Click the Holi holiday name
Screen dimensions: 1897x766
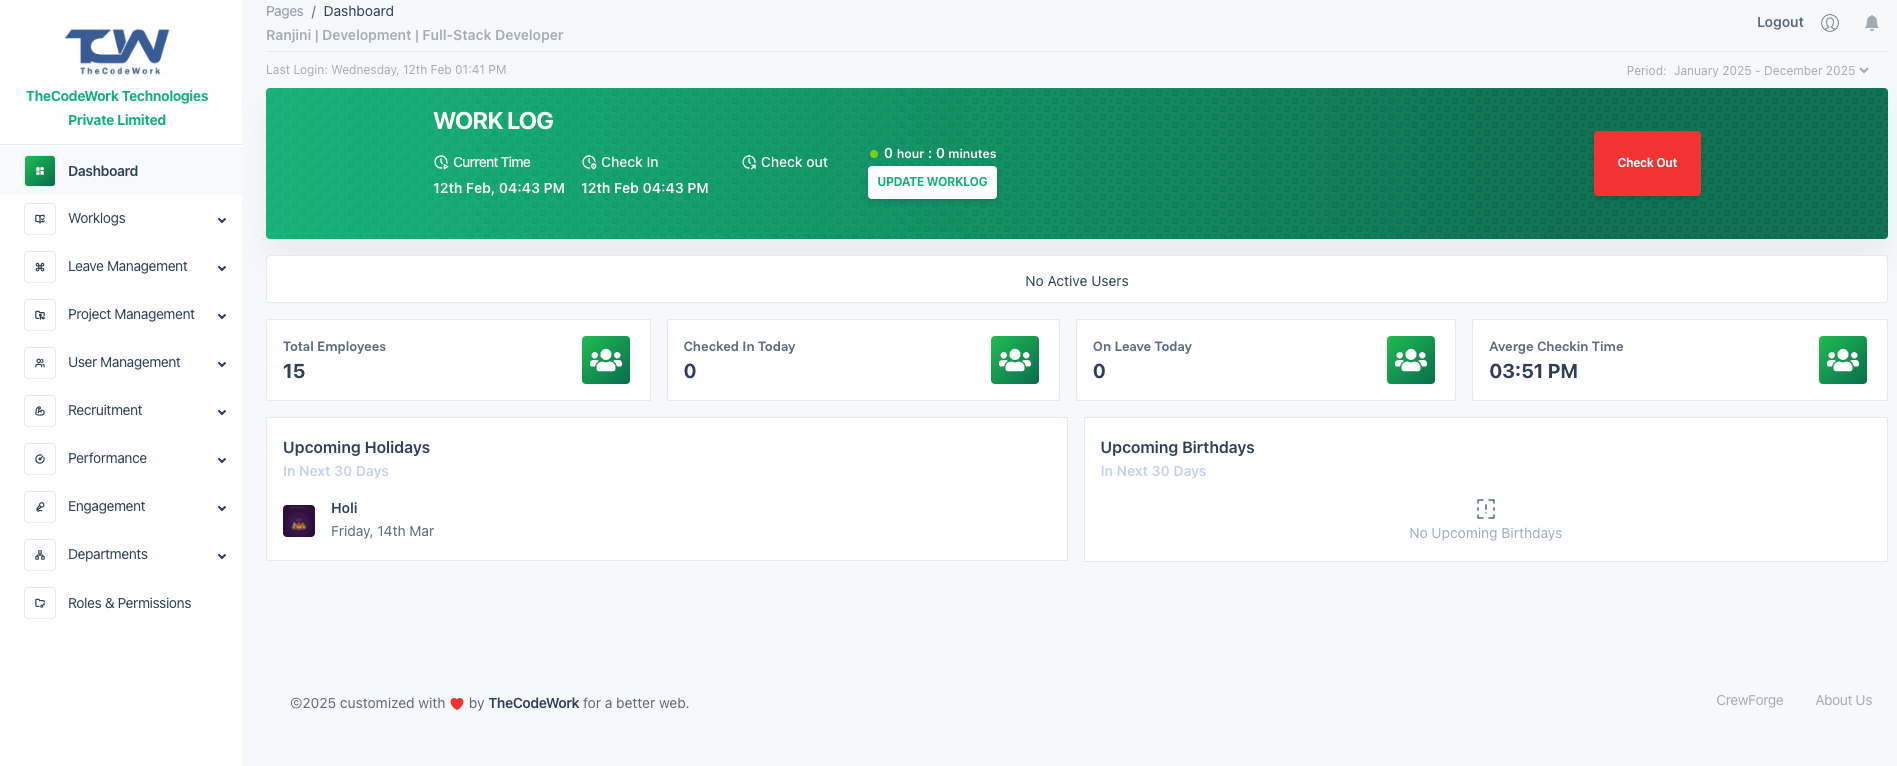[x=344, y=508]
